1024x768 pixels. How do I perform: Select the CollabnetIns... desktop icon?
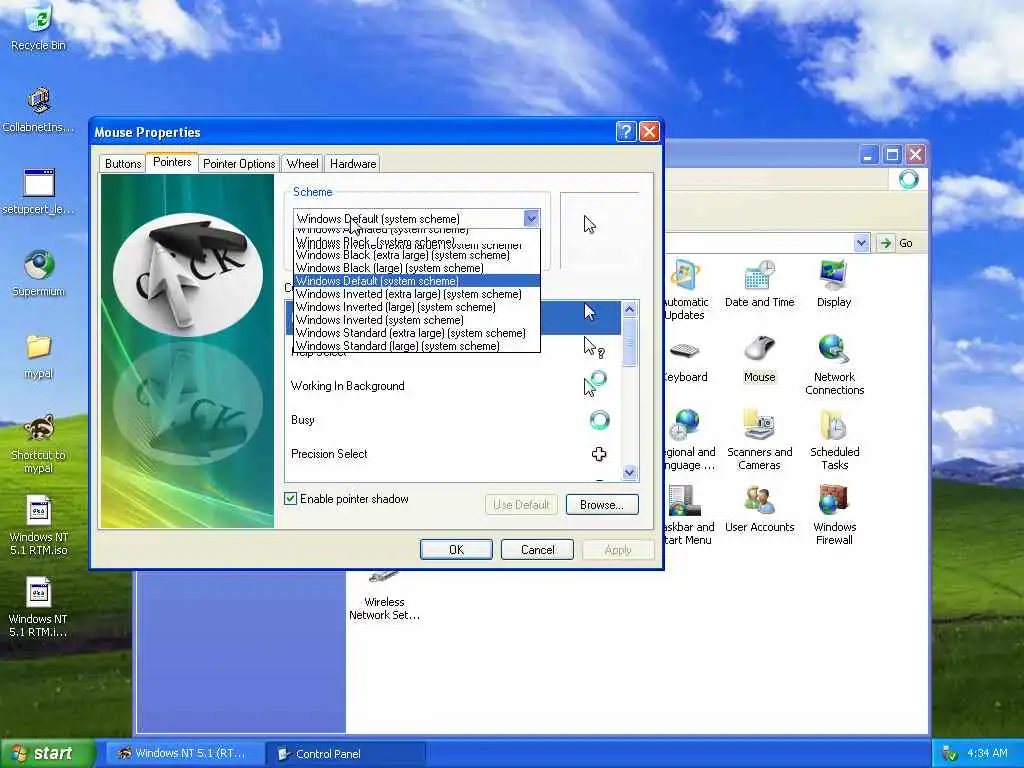click(39, 109)
